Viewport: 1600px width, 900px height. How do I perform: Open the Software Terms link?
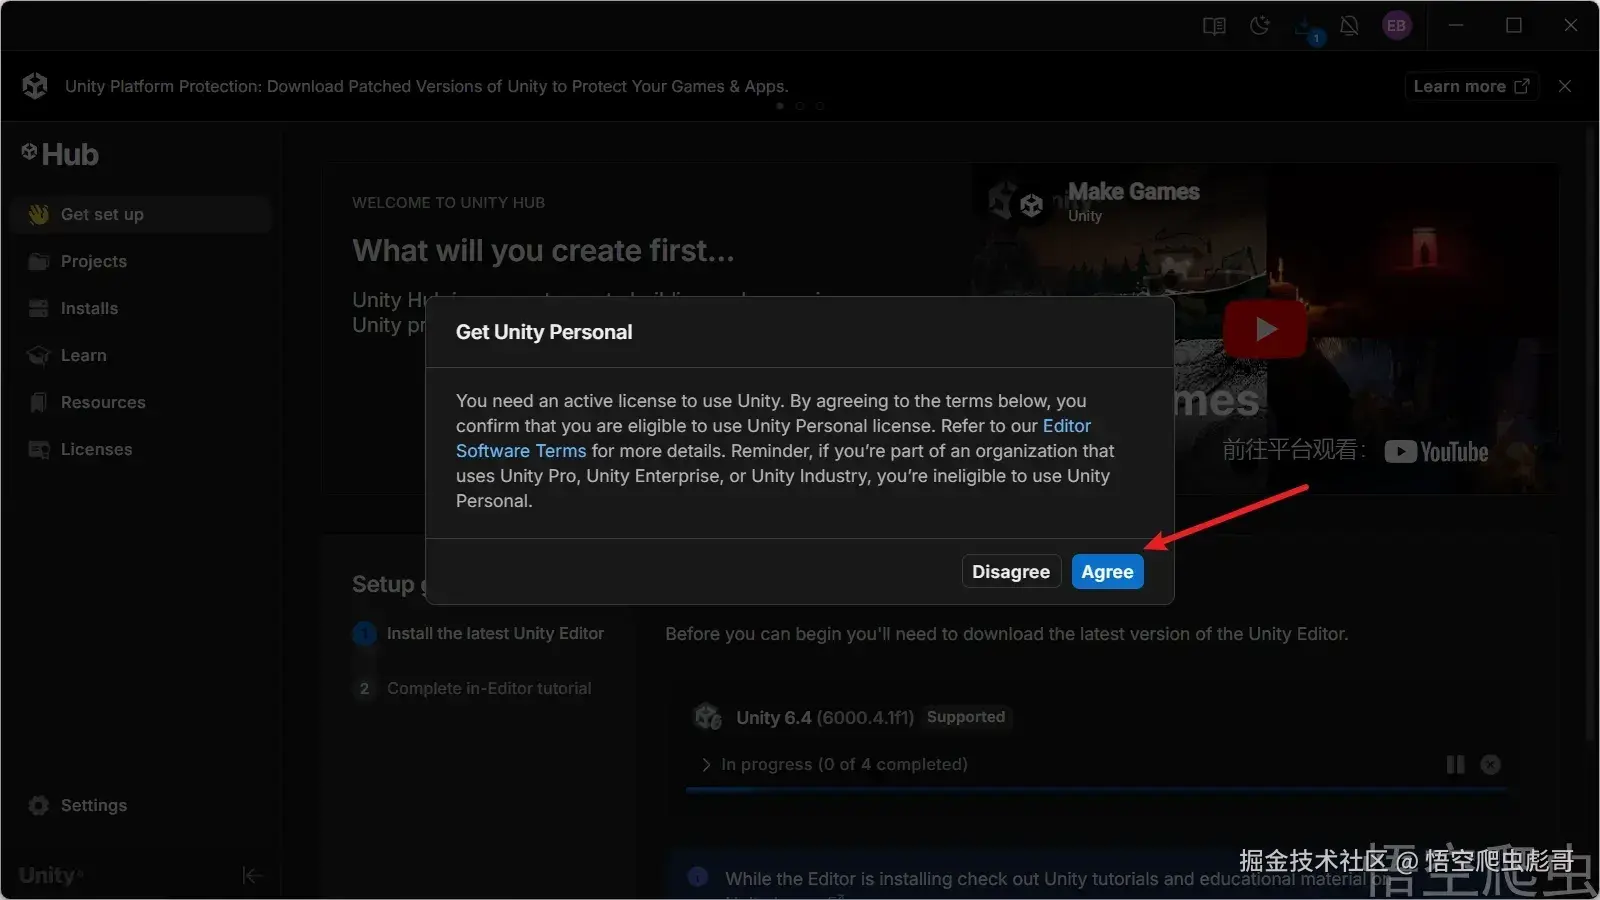(521, 451)
